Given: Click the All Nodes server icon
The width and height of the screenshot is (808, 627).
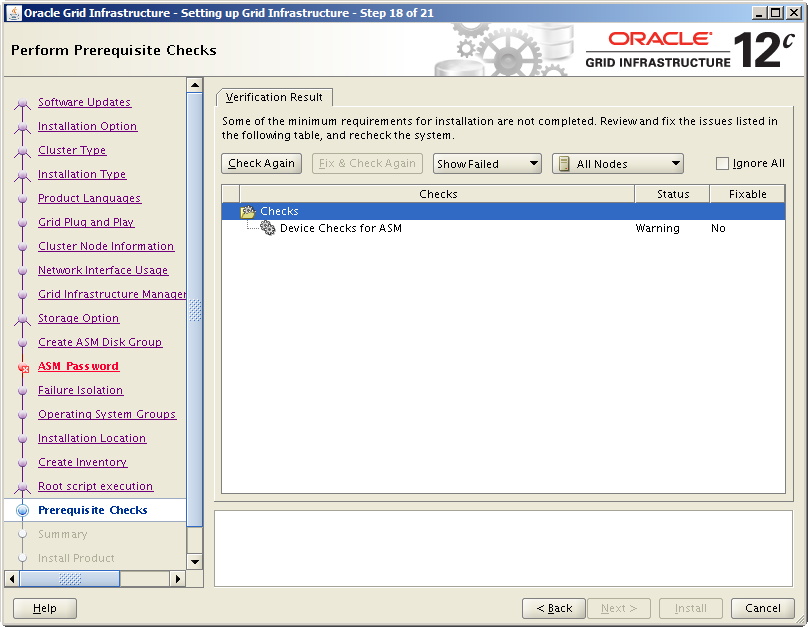Looking at the screenshot, I should click(564, 164).
